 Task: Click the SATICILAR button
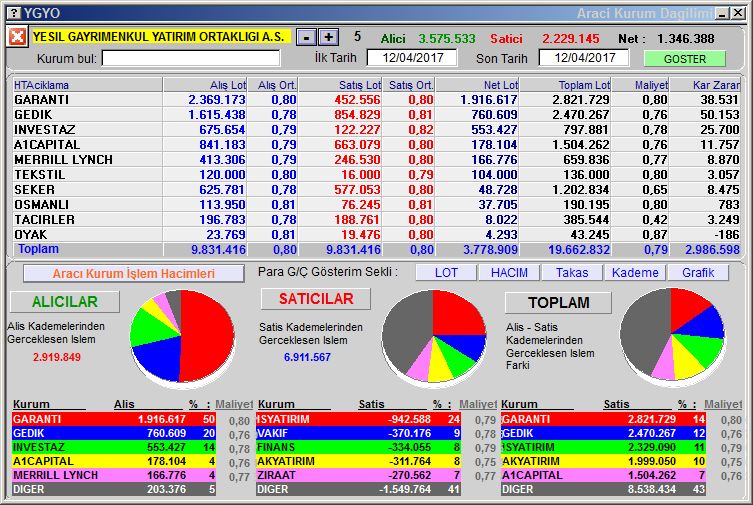coord(315,299)
